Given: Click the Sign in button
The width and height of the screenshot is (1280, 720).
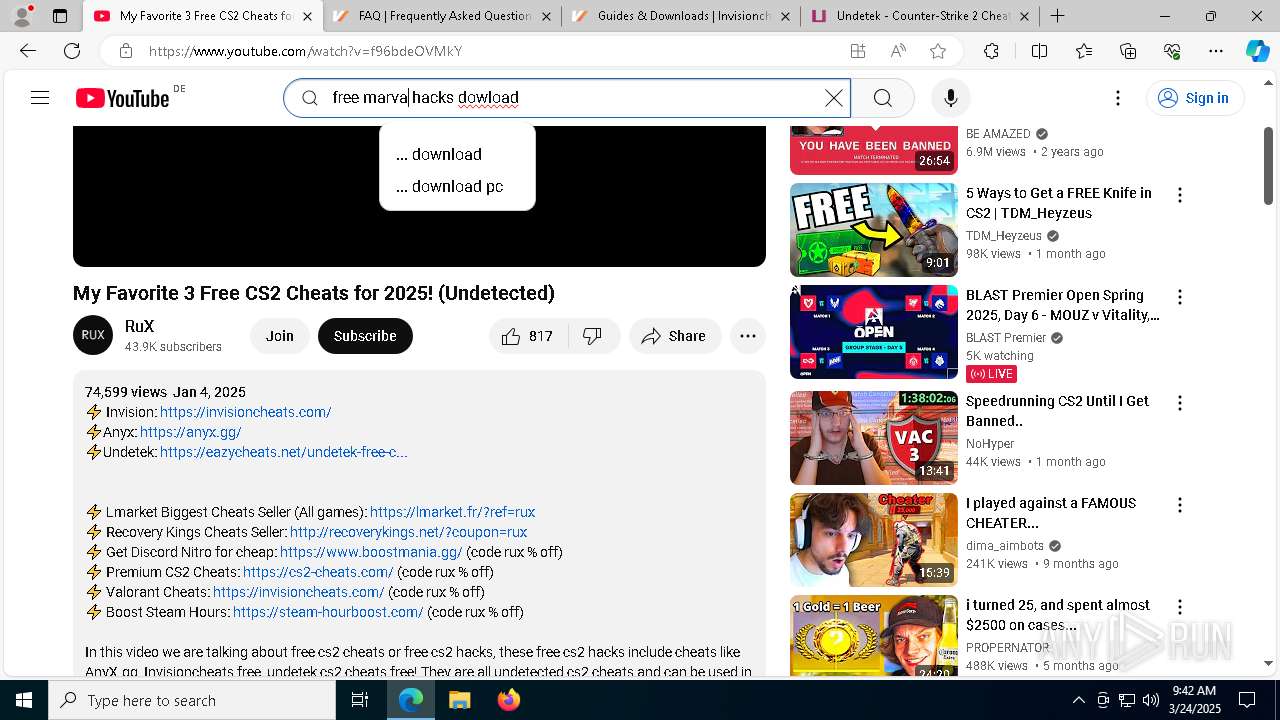Looking at the screenshot, I should click(x=1195, y=97).
